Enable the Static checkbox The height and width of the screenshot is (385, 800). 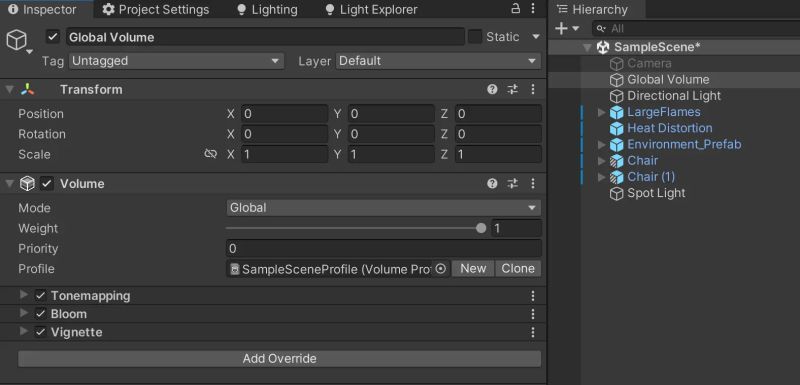475,37
